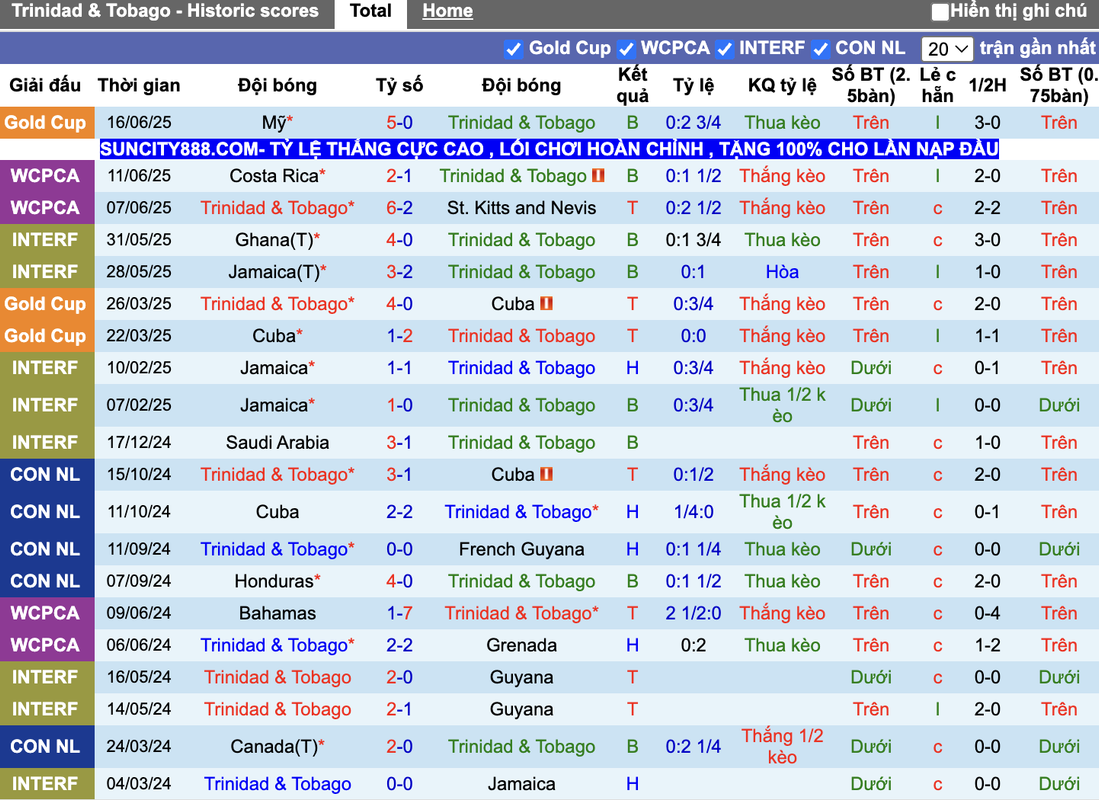Click the French Guyana team name

click(521, 549)
